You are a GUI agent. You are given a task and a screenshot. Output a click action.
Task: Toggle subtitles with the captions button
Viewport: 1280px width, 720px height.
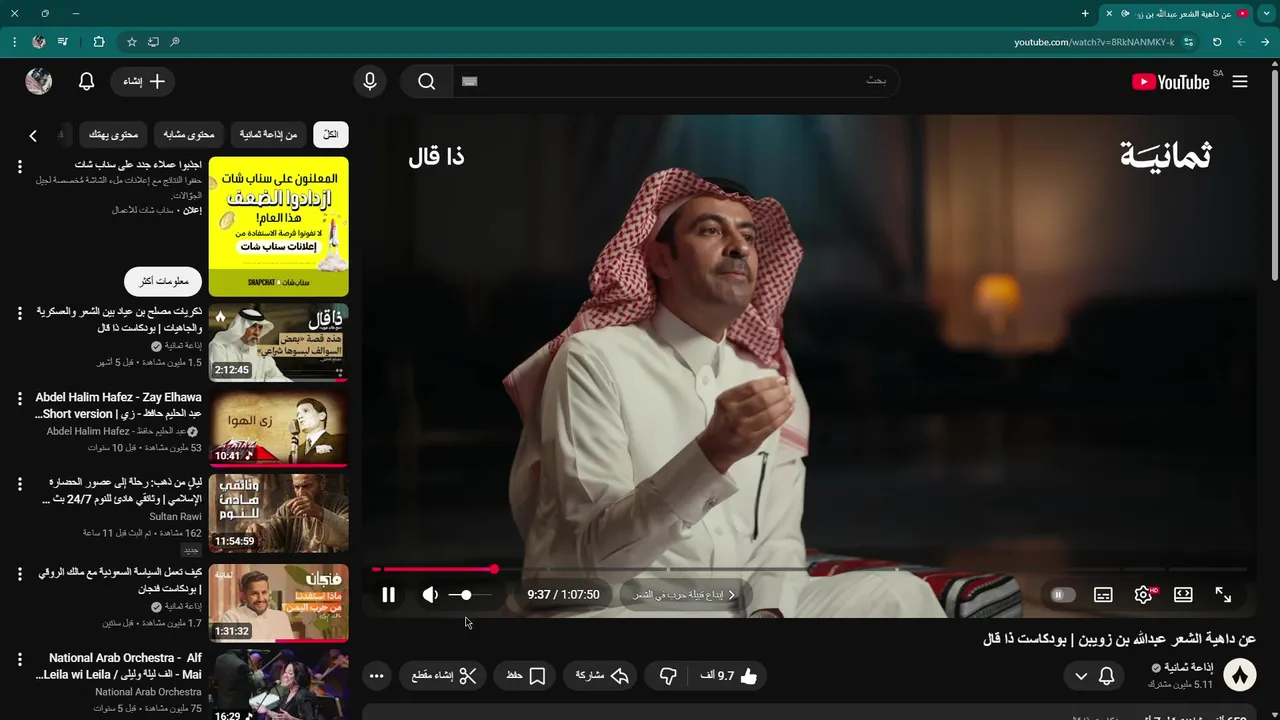(x=1103, y=595)
